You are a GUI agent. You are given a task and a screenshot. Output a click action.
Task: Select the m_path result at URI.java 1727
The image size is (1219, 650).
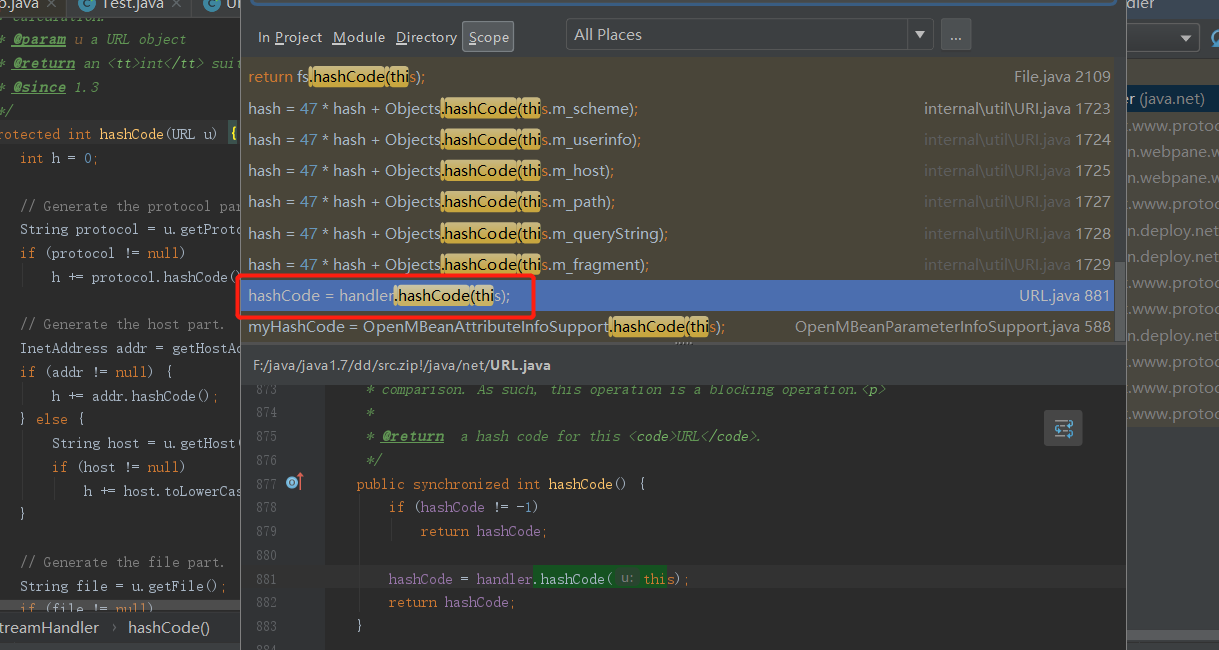(x=680, y=201)
